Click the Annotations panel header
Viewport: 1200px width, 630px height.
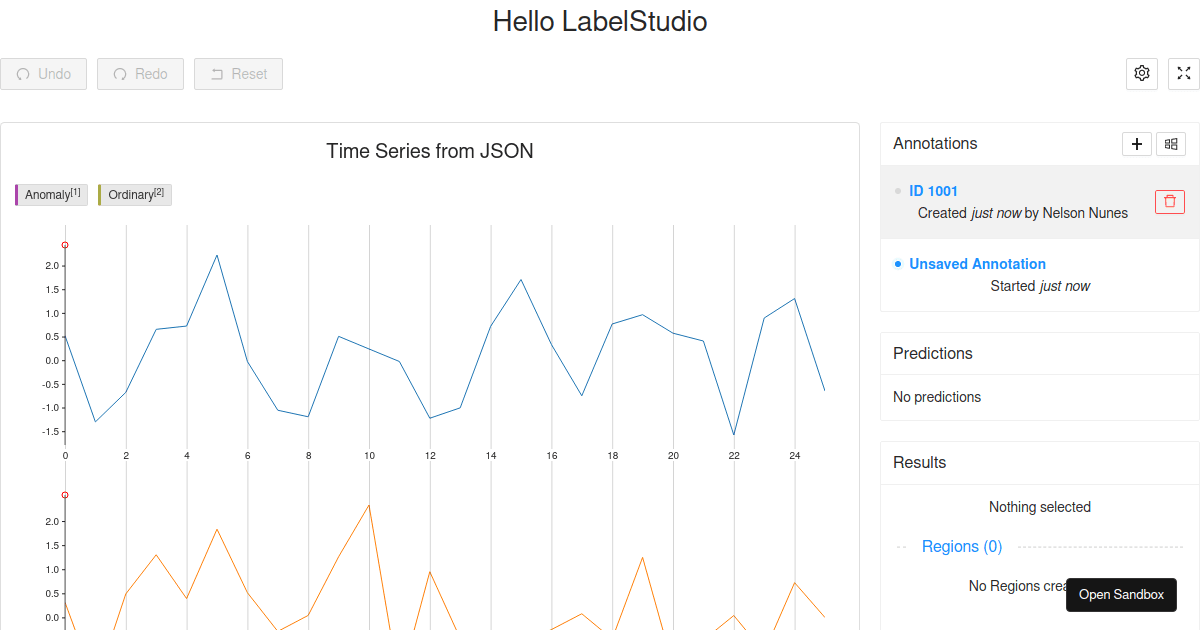[x=935, y=143]
